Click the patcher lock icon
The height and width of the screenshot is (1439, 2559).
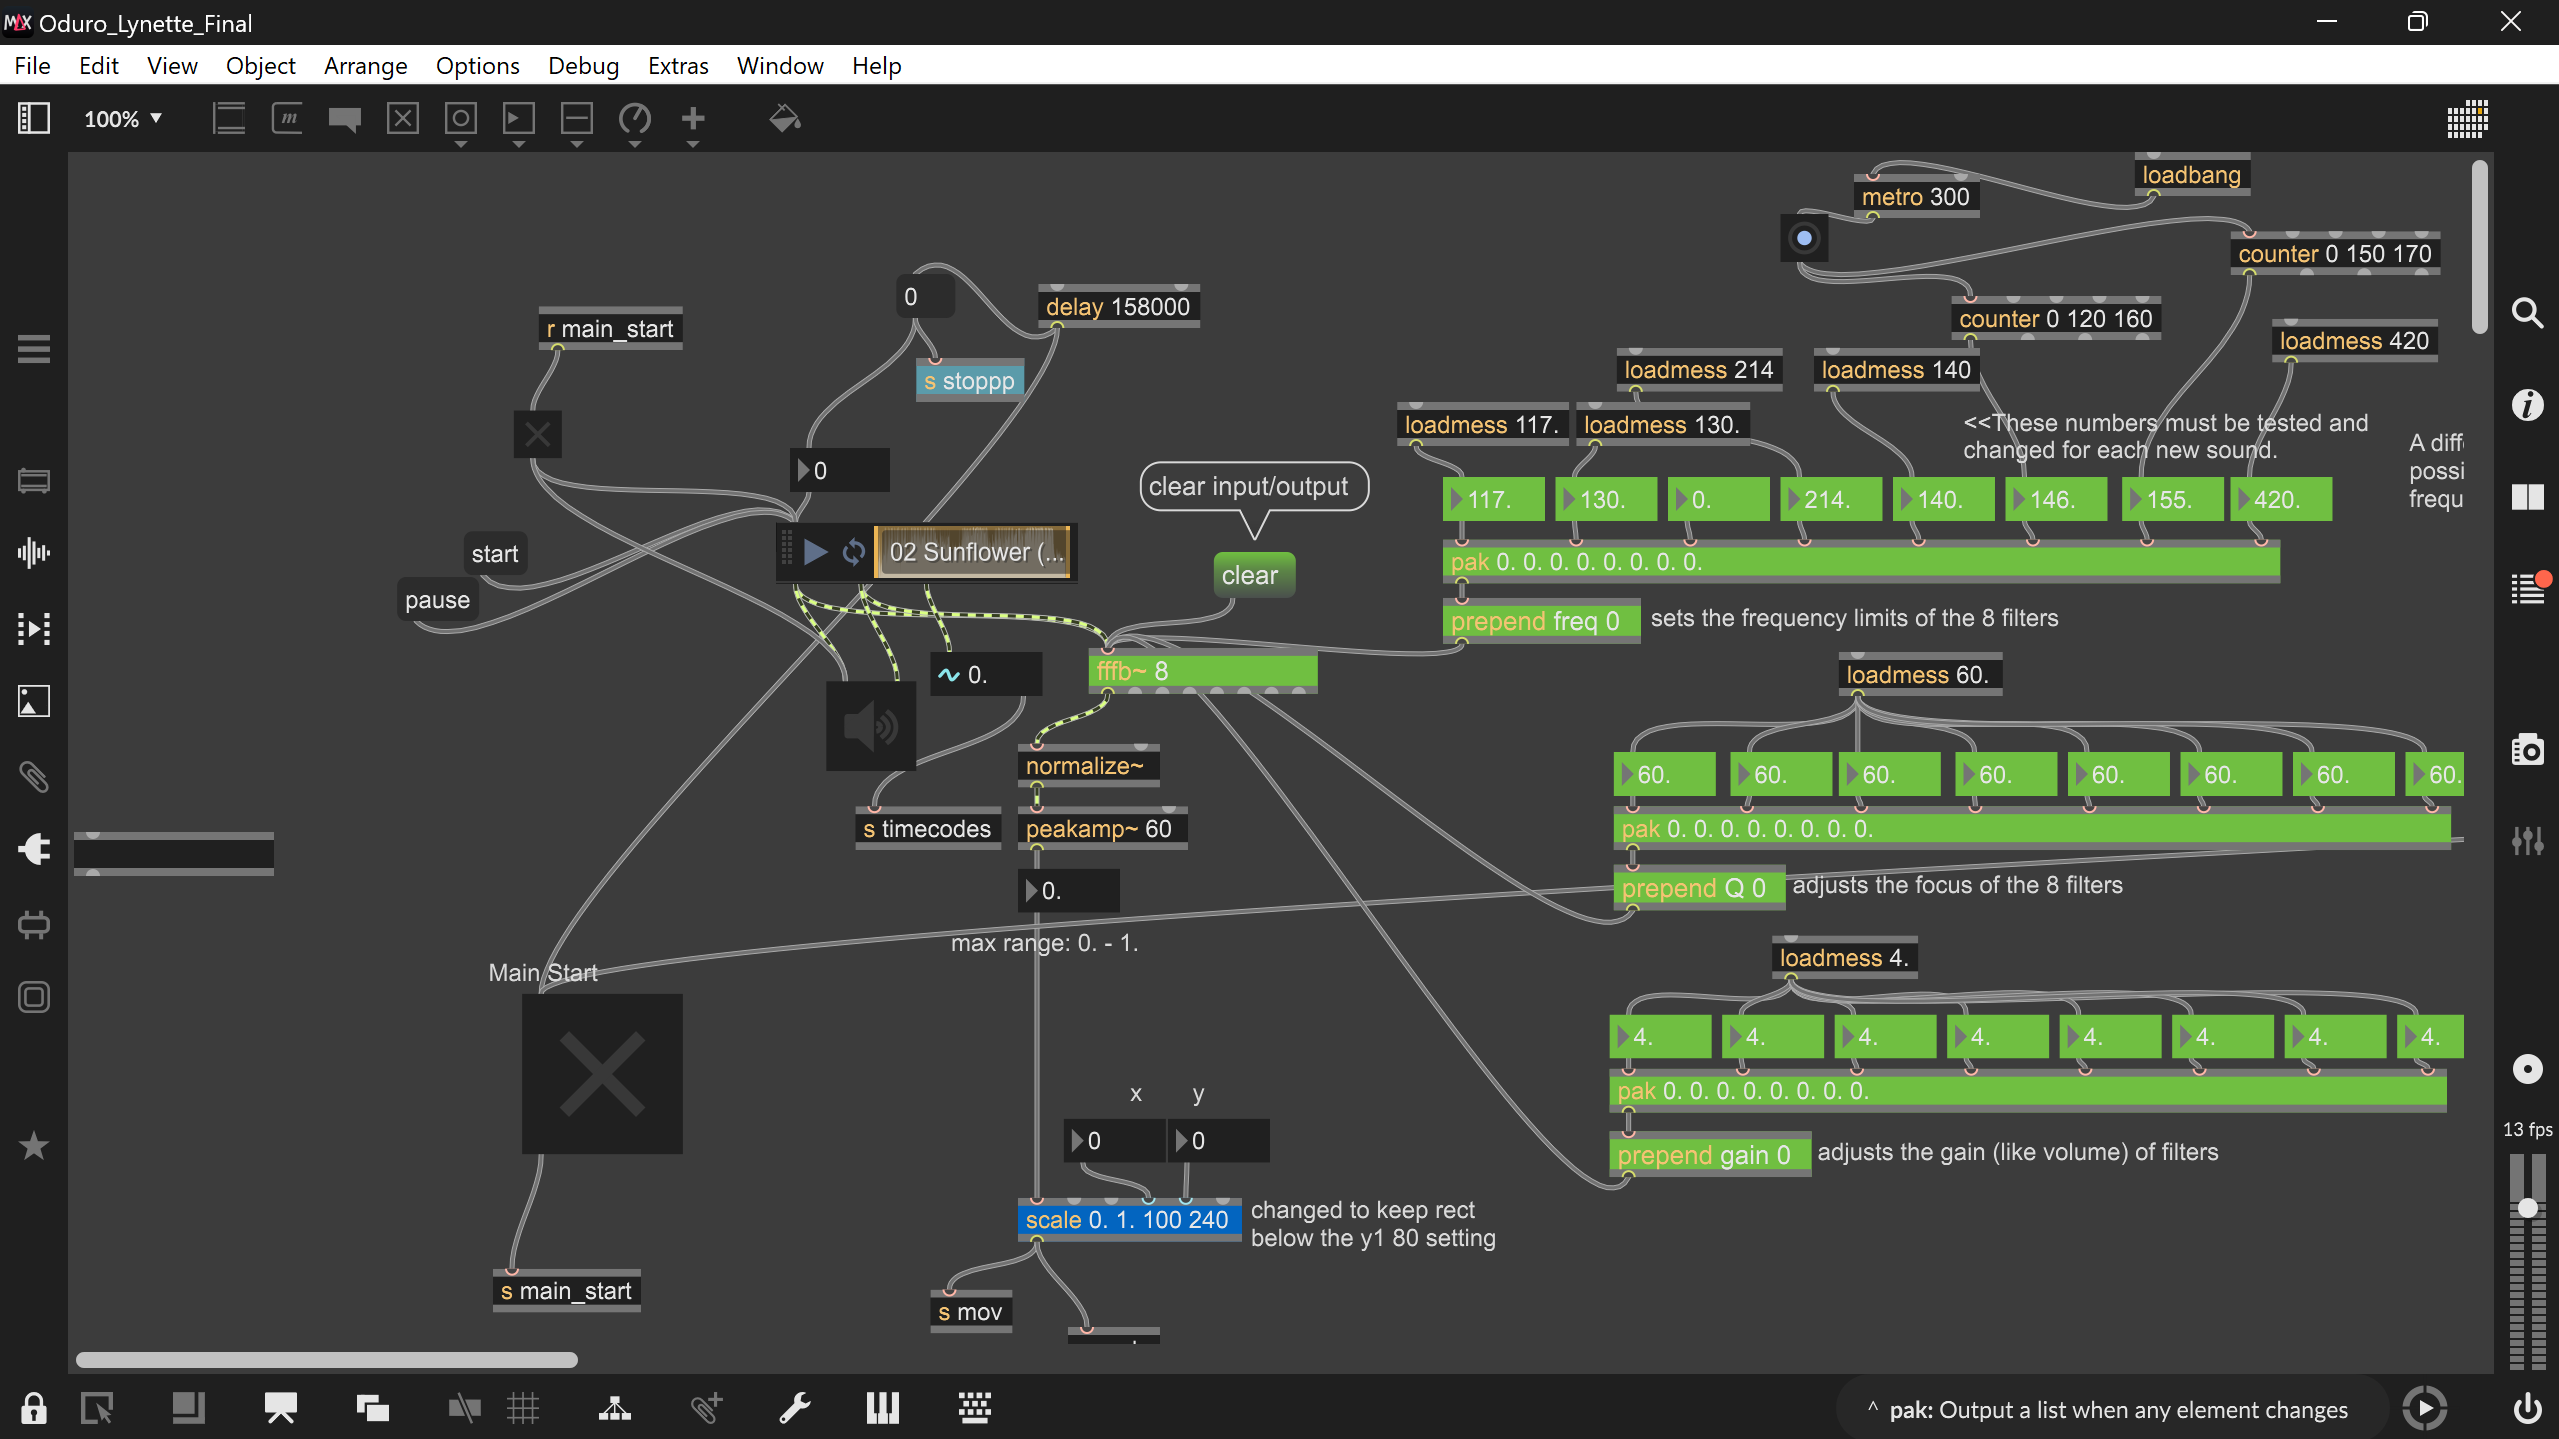click(34, 1408)
